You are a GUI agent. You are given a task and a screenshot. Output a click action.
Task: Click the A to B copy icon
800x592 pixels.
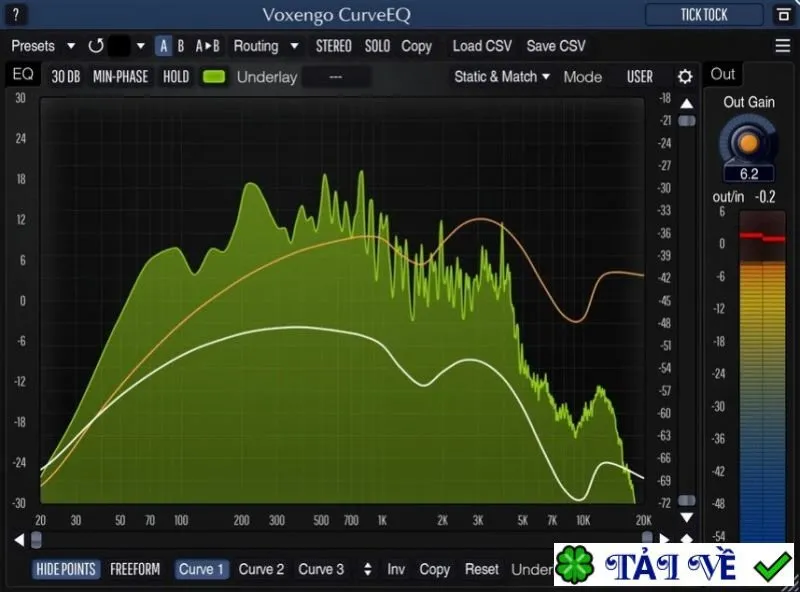coord(208,46)
